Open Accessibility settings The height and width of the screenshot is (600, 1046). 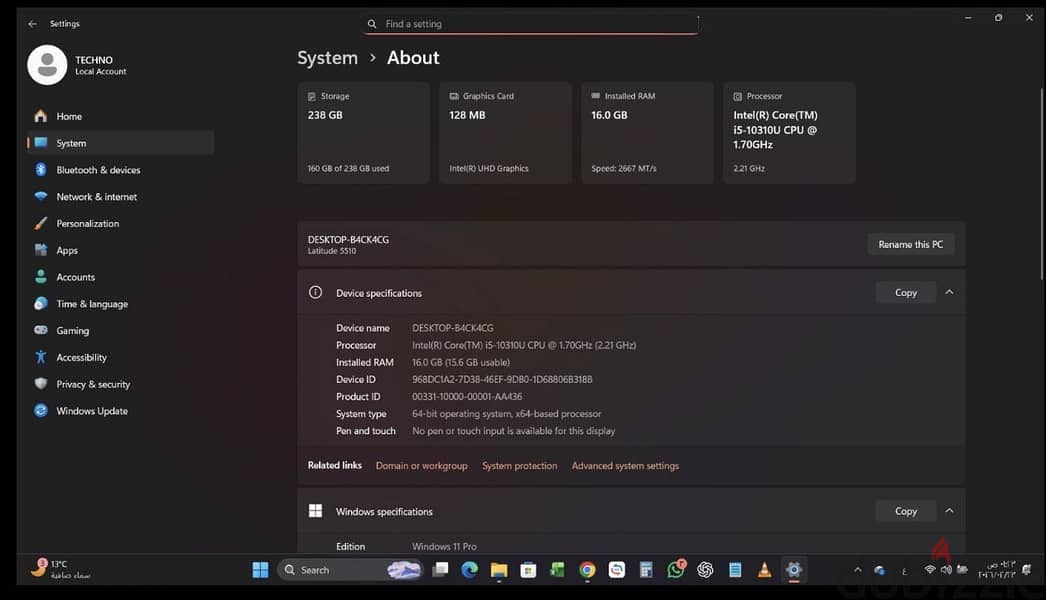click(x=120, y=357)
